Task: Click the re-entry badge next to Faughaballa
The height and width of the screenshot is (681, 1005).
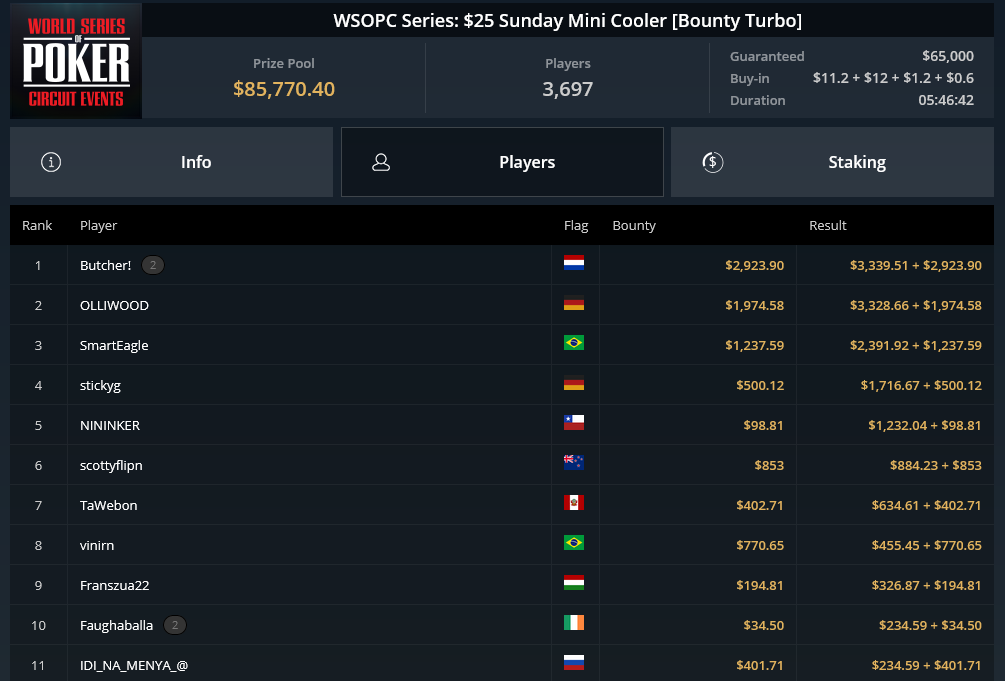Action: (x=175, y=625)
